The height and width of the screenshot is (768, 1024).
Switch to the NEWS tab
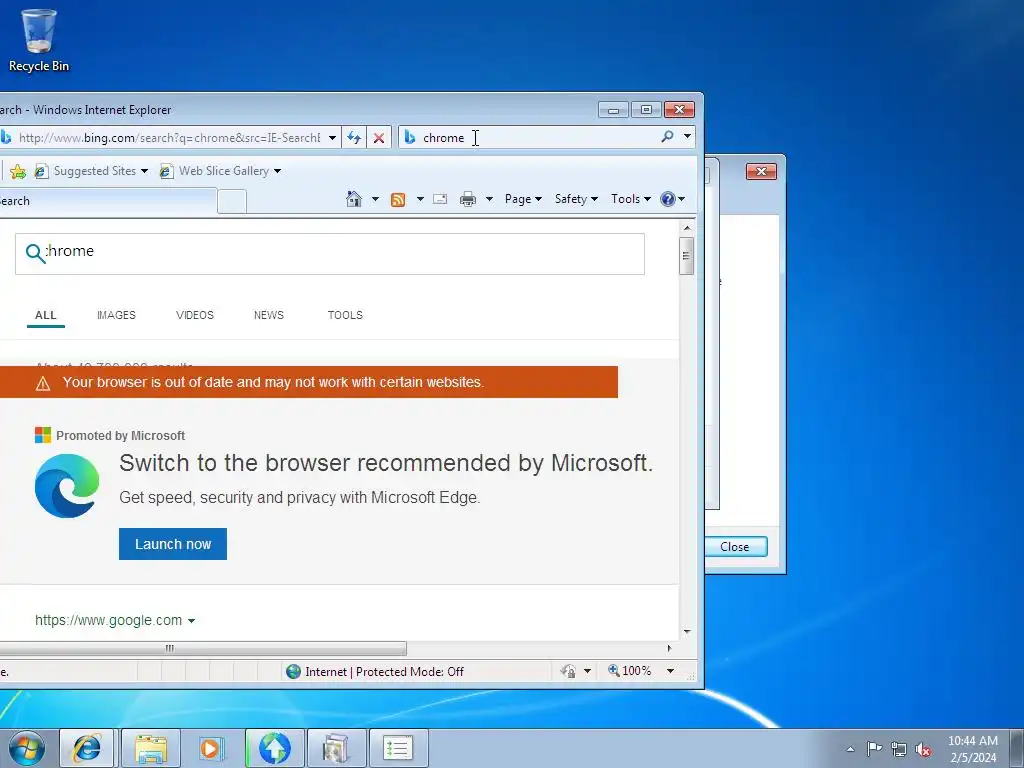click(x=268, y=315)
